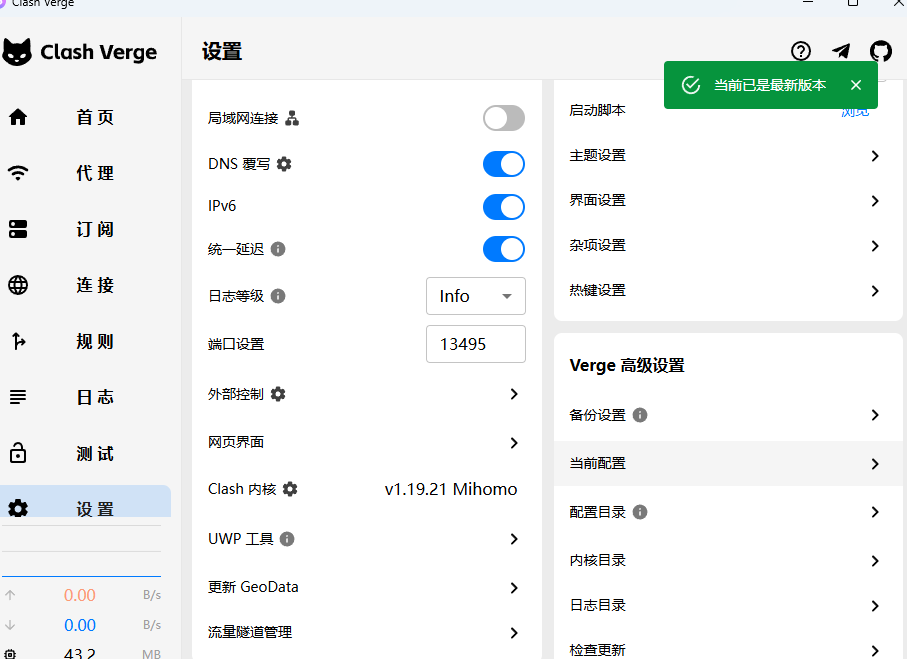The height and width of the screenshot is (659, 907).
Task: Show the info icon next to 统一延迟
Action: pyautogui.click(x=278, y=249)
